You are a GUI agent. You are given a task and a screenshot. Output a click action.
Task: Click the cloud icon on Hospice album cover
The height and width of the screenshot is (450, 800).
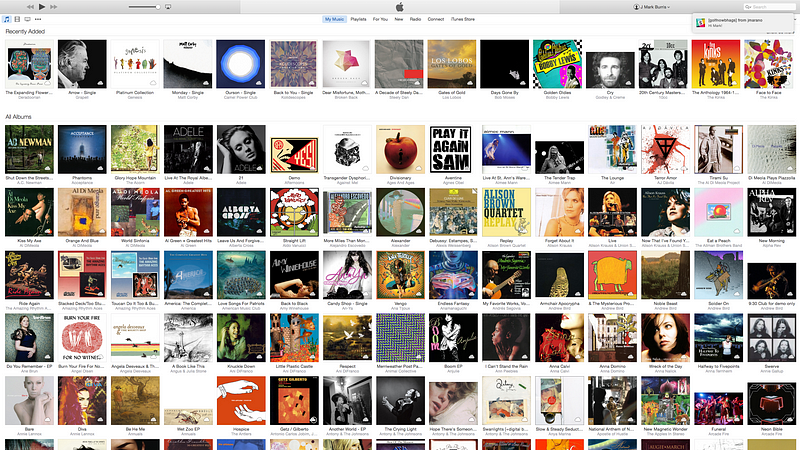(x=259, y=419)
